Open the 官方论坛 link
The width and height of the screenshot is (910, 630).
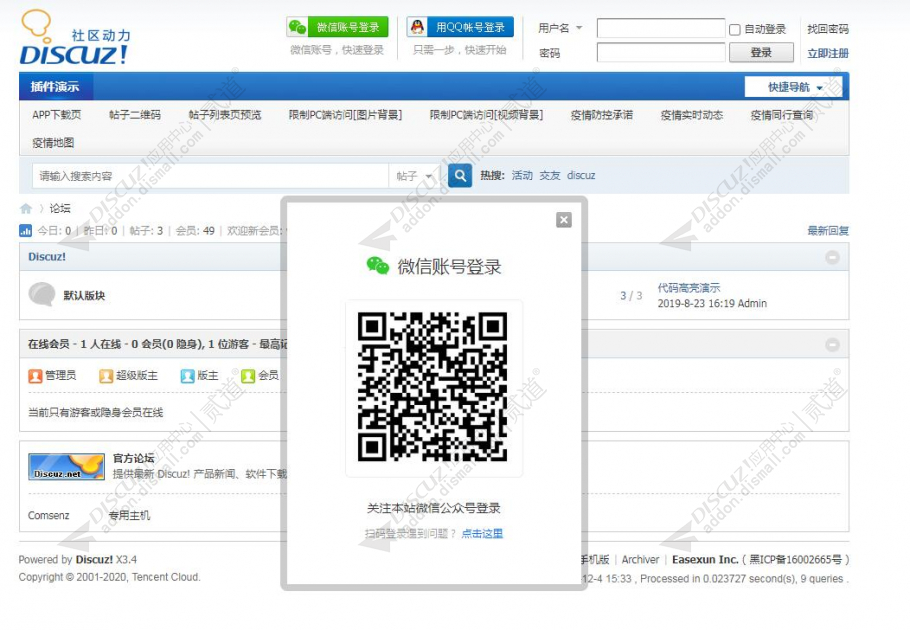coord(133,458)
